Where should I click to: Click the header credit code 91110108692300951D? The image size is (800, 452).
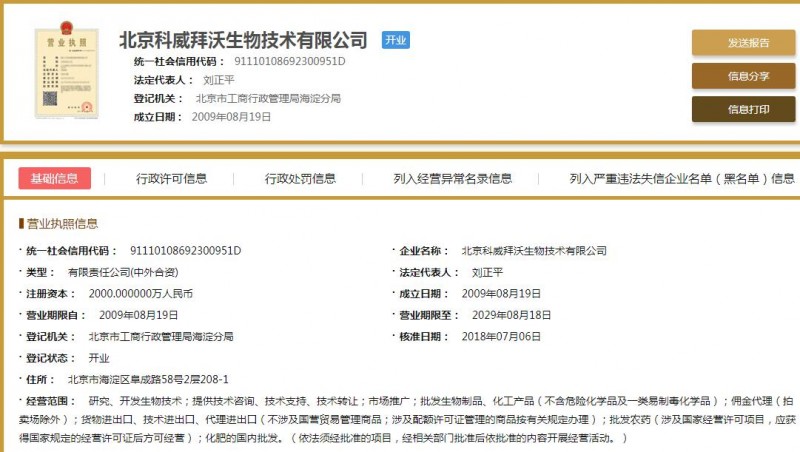(x=290, y=62)
